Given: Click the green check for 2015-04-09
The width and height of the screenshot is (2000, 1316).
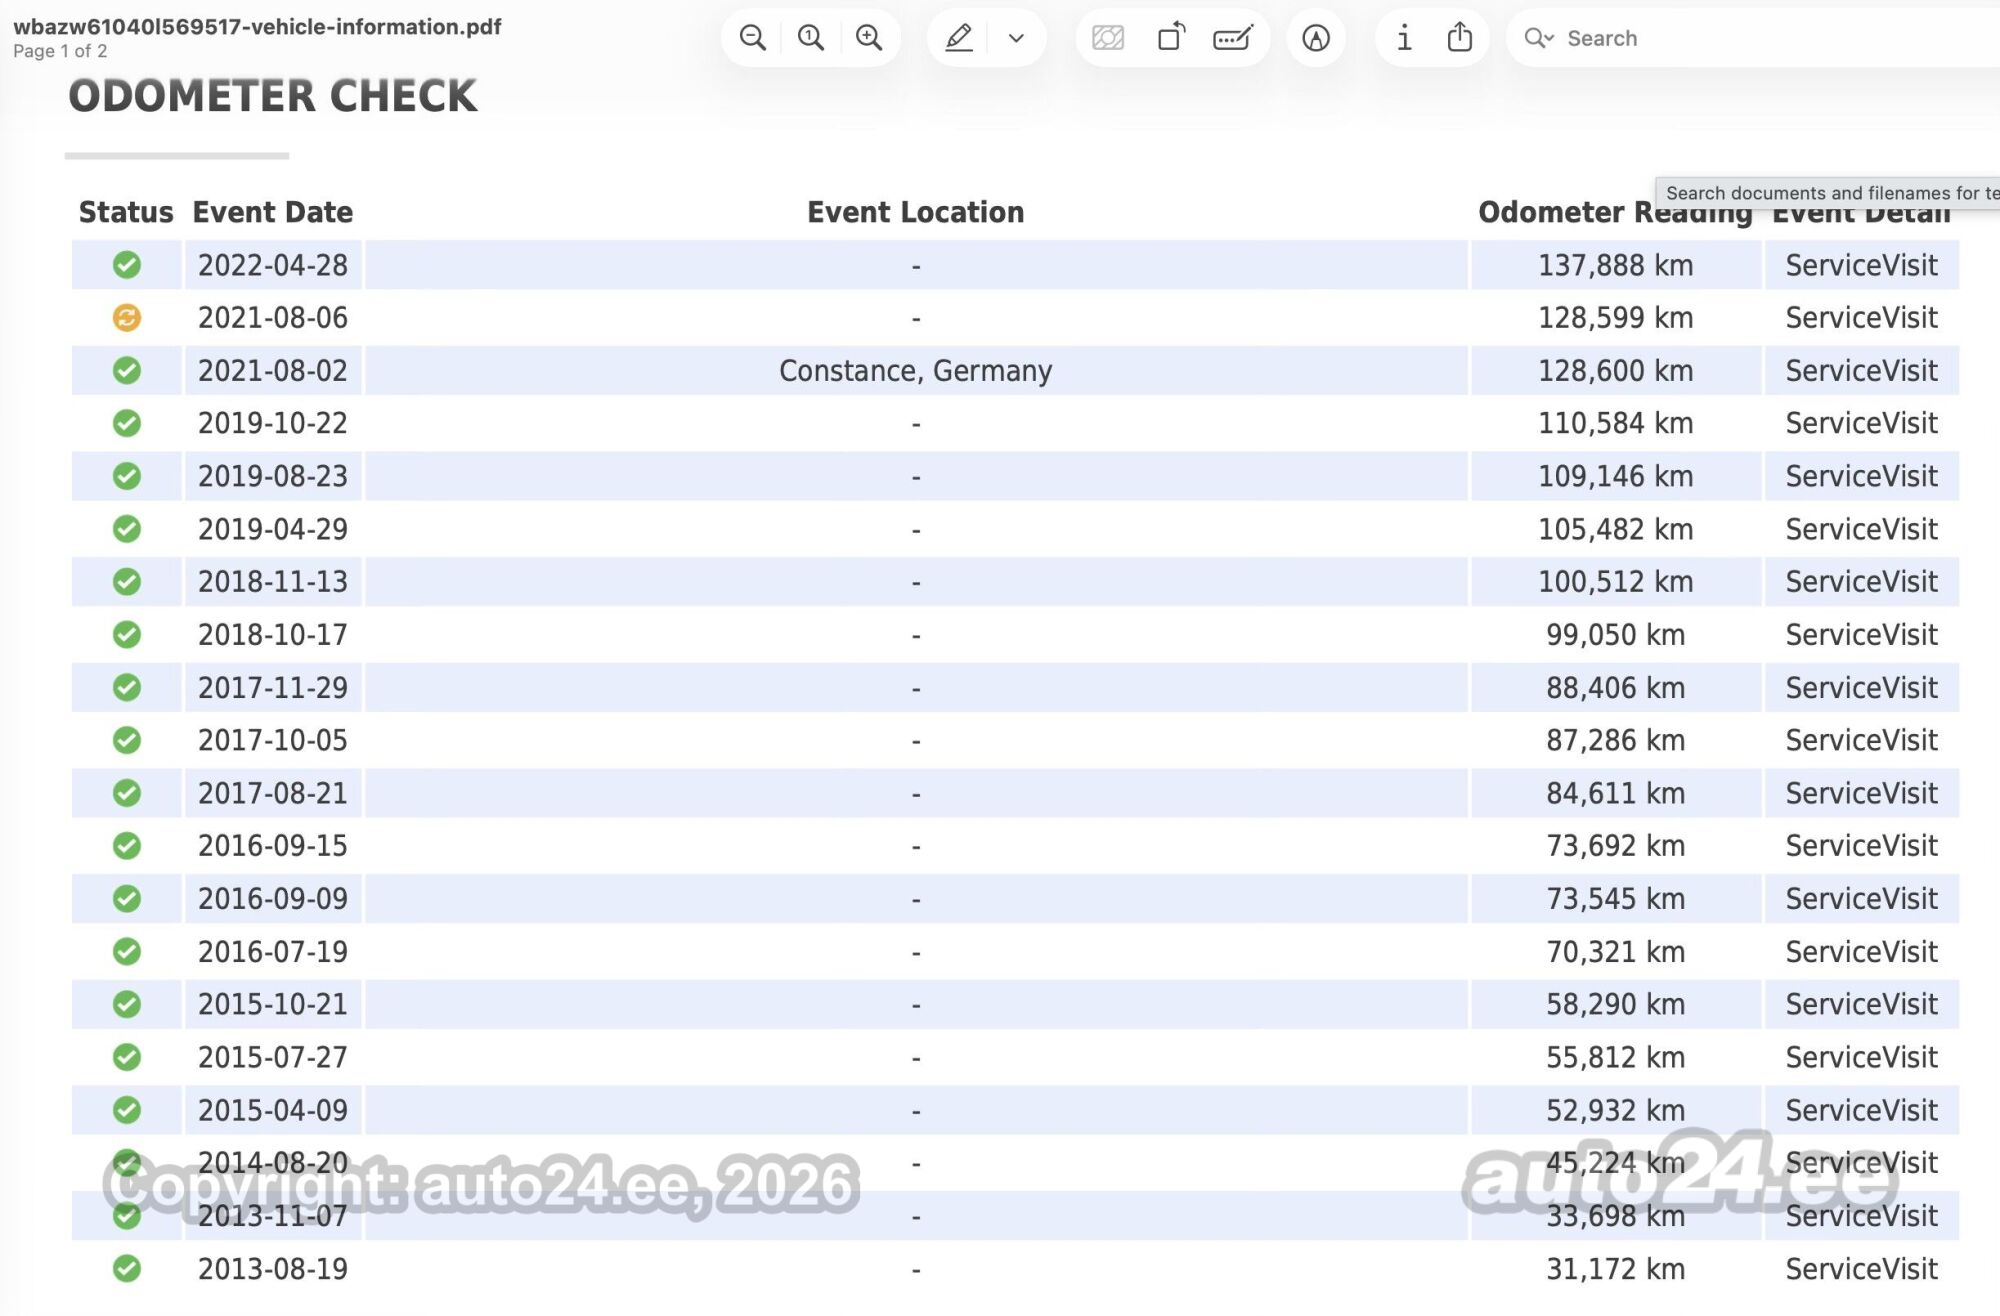Looking at the screenshot, I should click(x=127, y=1110).
